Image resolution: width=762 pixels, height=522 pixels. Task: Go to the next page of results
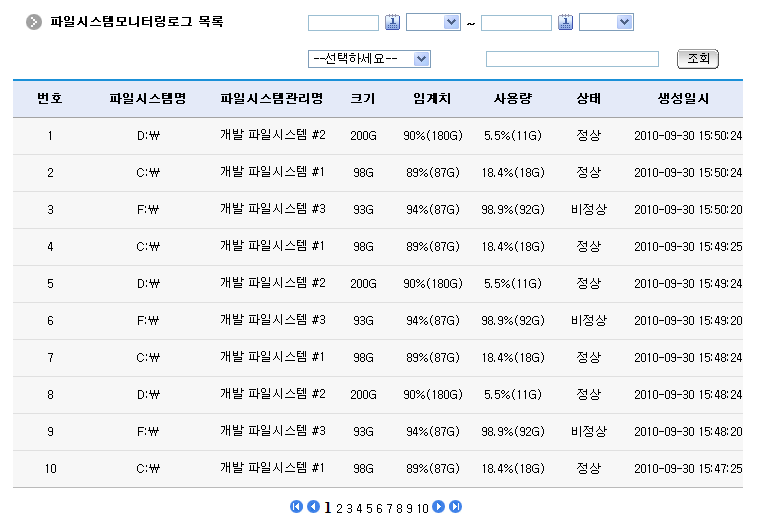439,507
